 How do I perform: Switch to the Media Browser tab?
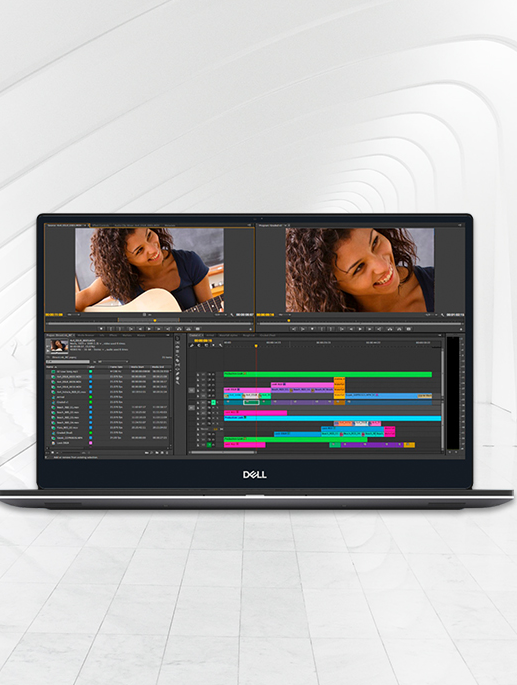point(86,335)
